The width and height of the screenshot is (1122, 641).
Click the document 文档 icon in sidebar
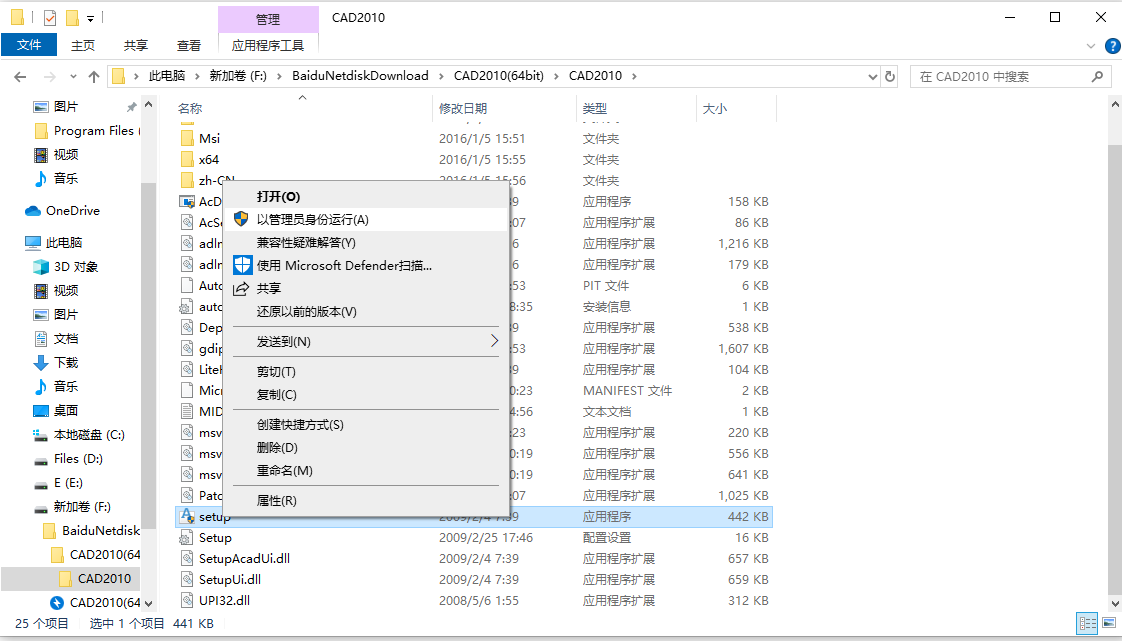coord(41,338)
